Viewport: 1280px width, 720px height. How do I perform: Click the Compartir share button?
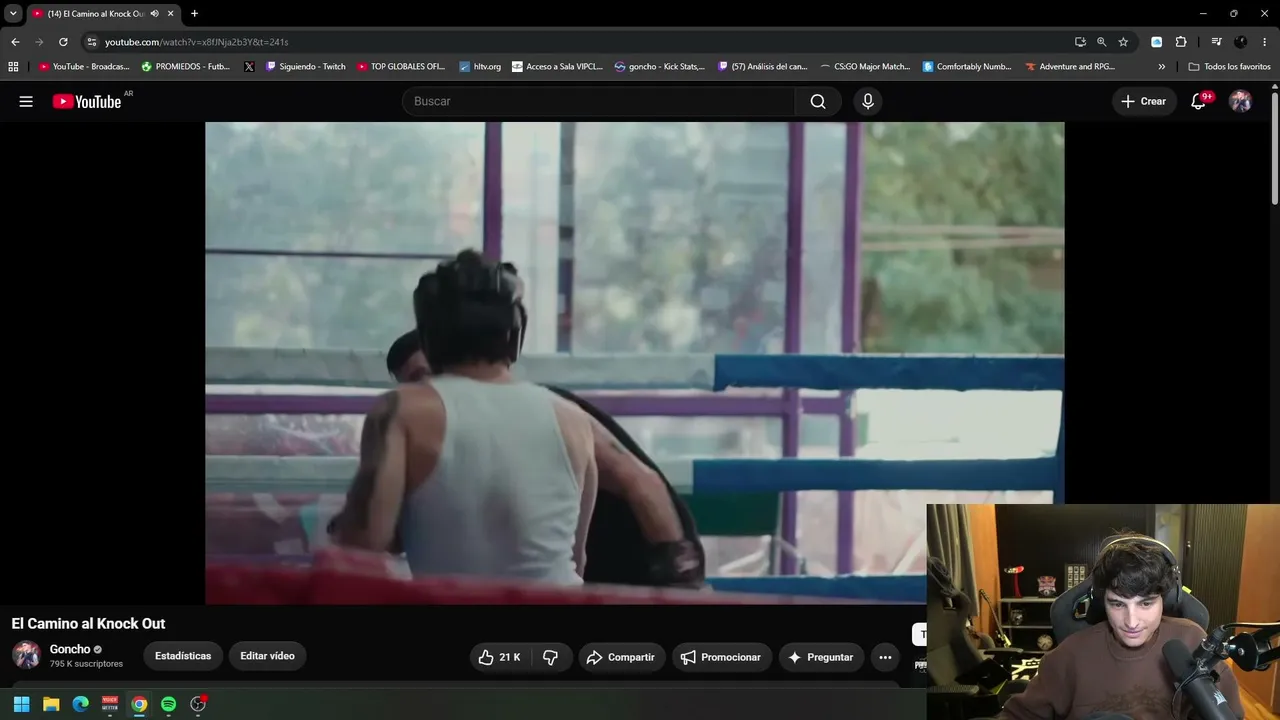point(622,657)
